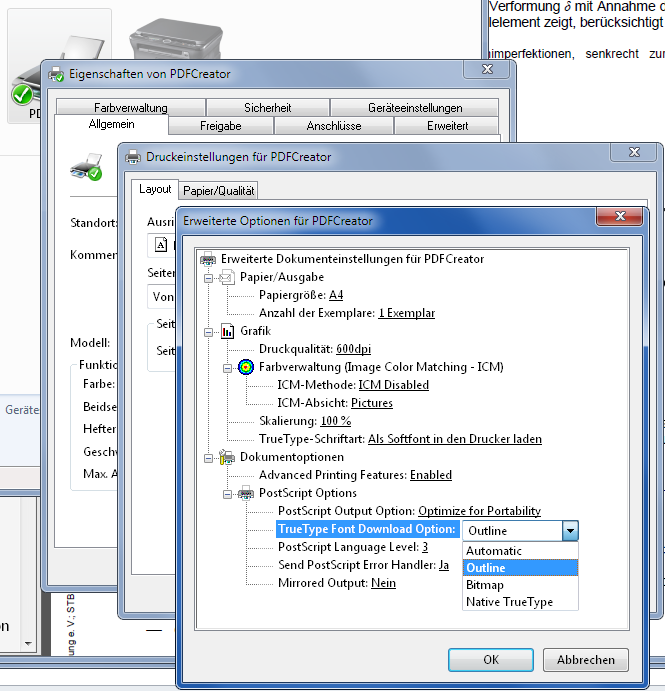
Task: Click the Papier/Ausgabe paper tray icon
Action: pyautogui.click(x=227, y=277)
